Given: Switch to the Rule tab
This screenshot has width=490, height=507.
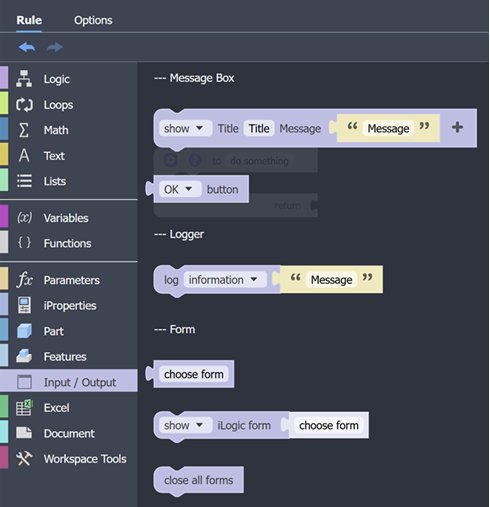Looking at the screenshot, I should tap(29, 20).
